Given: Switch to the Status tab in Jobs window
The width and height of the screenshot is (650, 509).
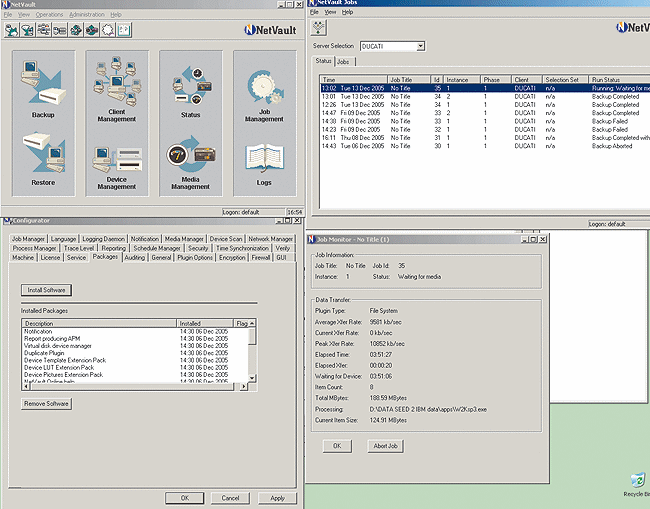Looking at the screenshot, I should coord(323,61).
